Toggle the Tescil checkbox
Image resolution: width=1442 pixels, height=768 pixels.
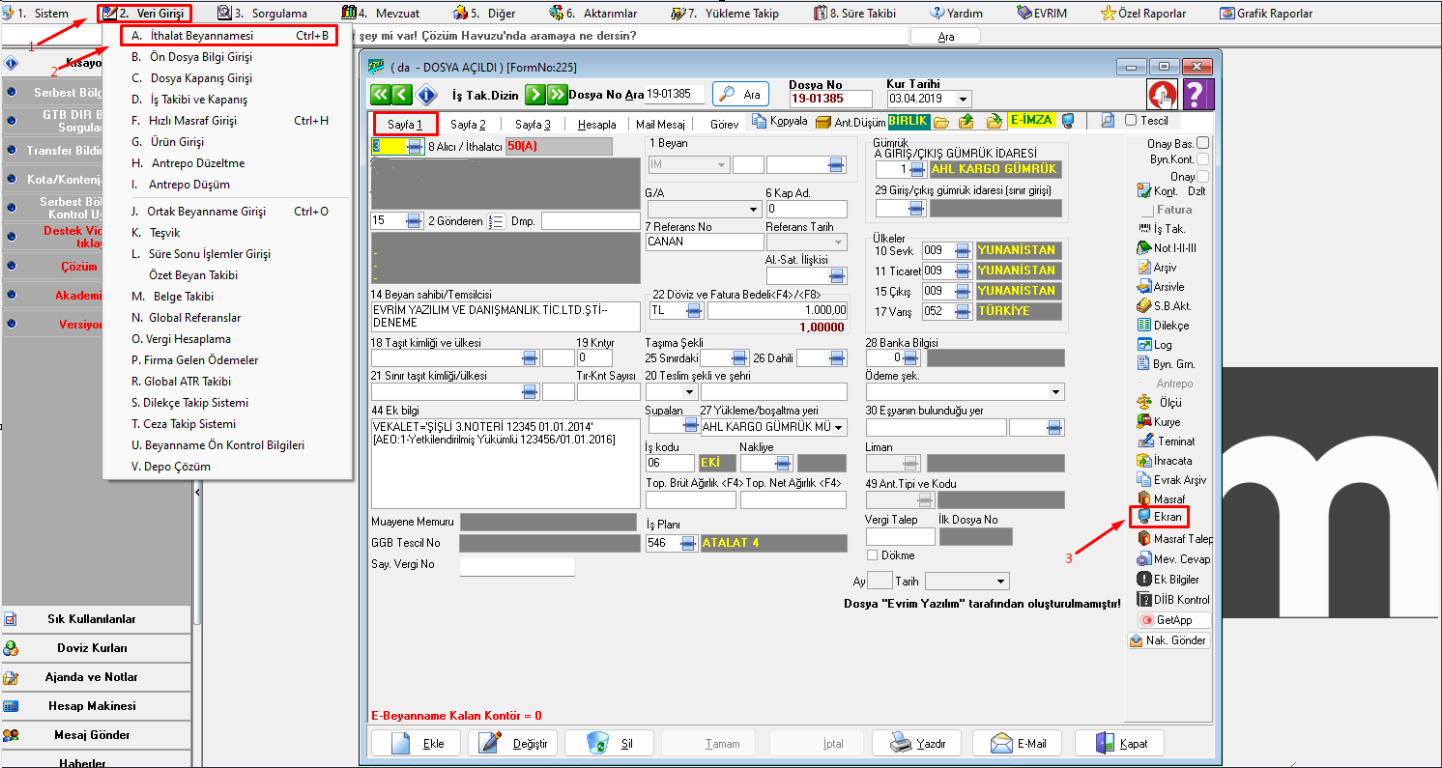click(1131, 120)
